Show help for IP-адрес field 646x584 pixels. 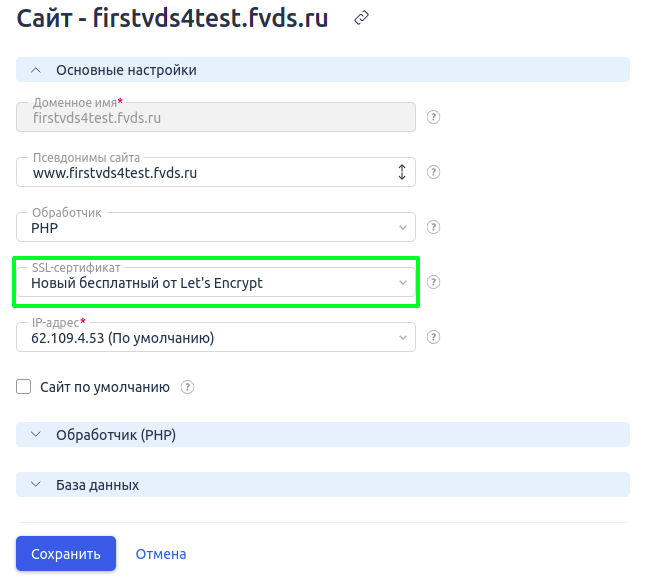point(433,337)
